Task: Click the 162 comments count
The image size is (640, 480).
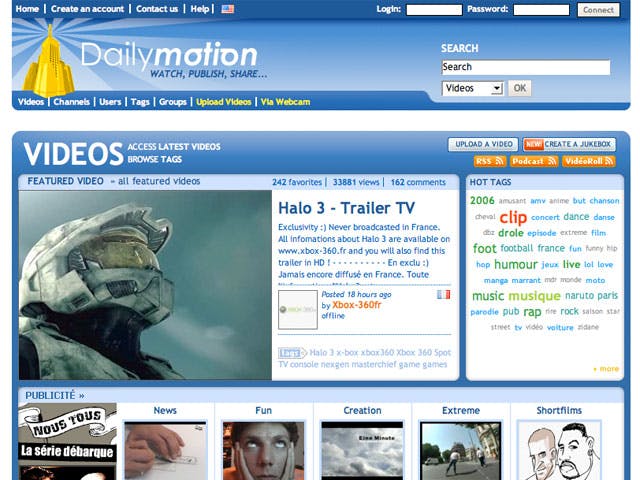Action: (418, 182)
